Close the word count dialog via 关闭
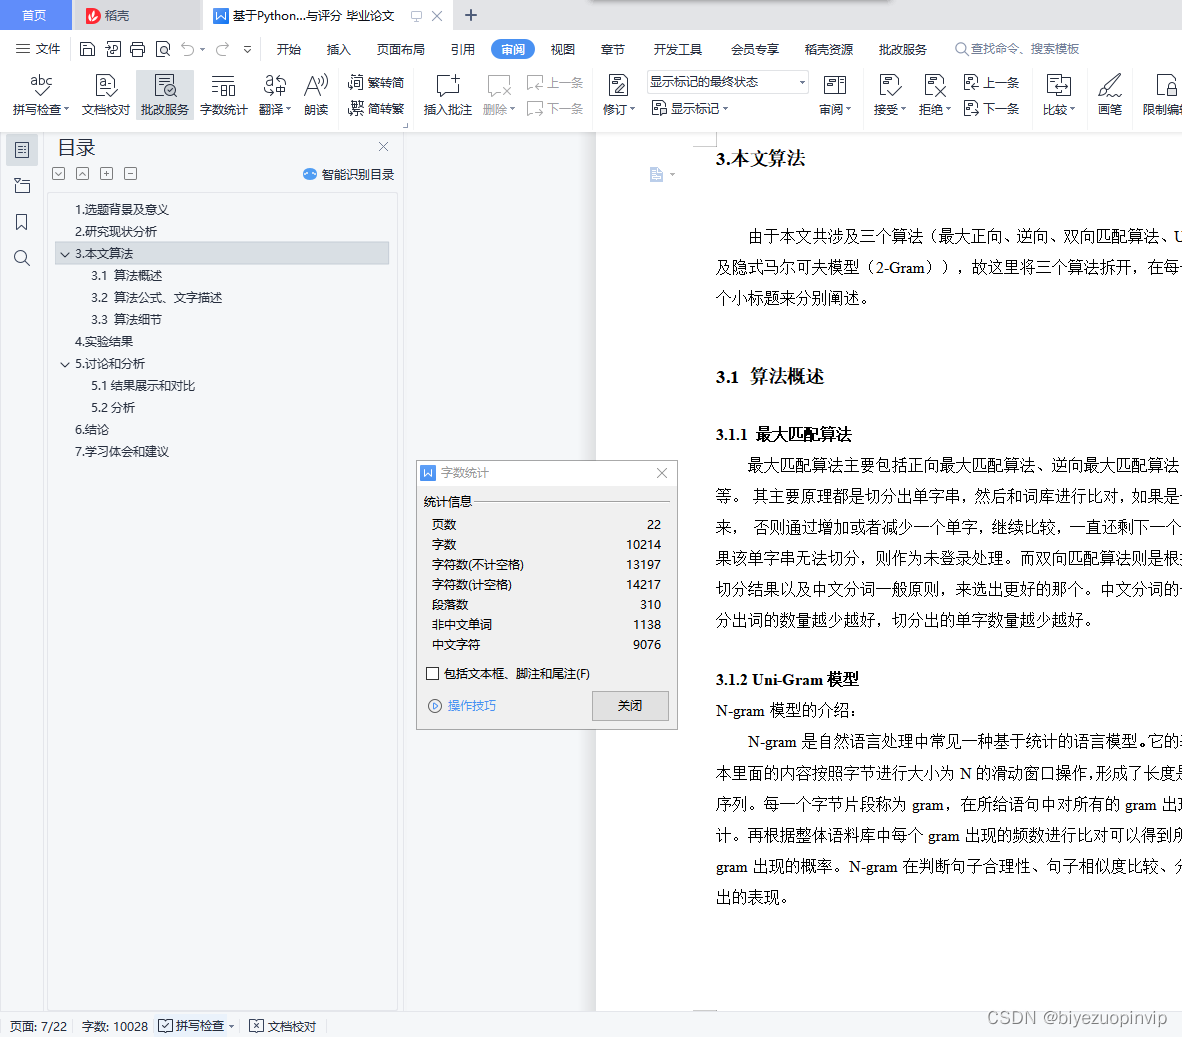Image resolution: width=1182 pixels, height=1037 pixels. pyautogui.click(x=630, y=705)
